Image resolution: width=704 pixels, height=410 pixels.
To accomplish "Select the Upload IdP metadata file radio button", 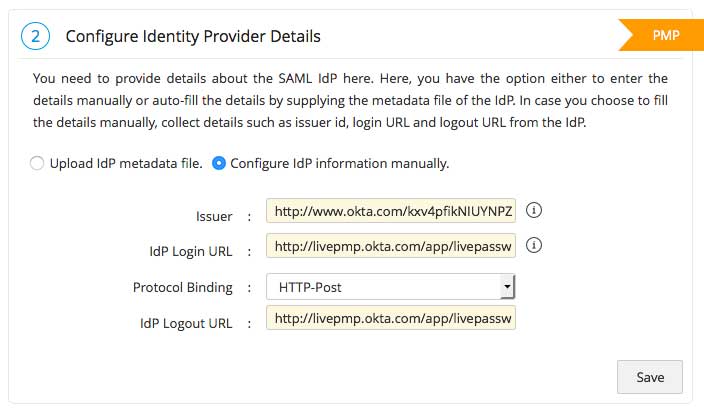I will pos(37,163).
